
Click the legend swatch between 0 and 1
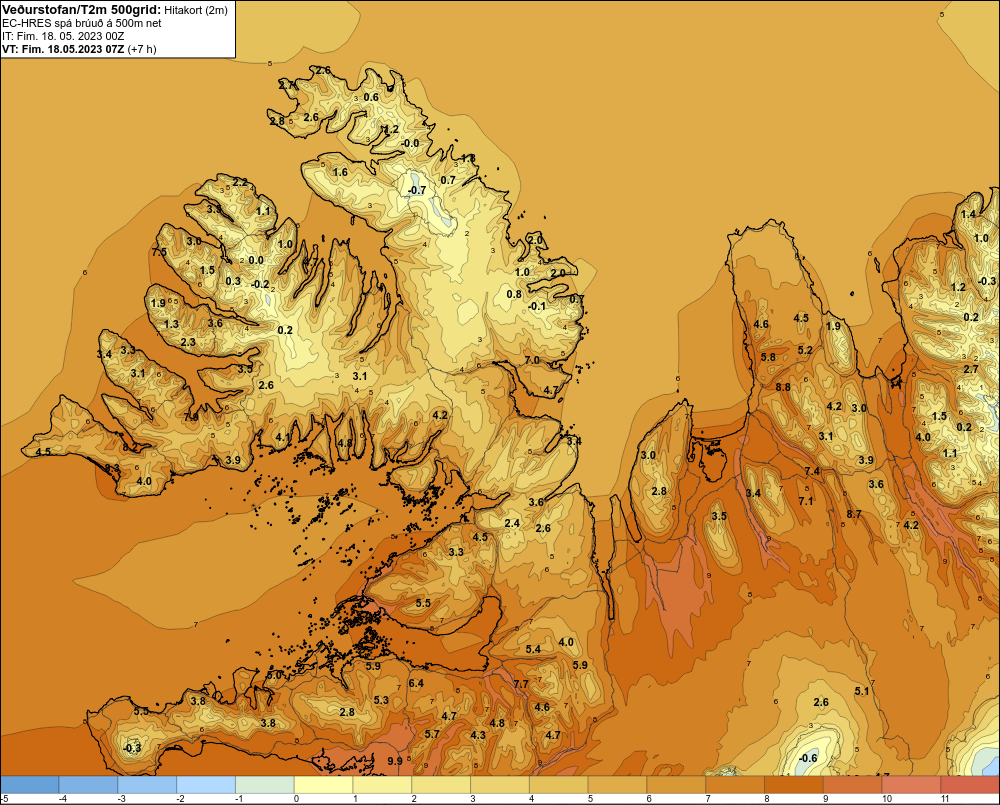(x=323, y=784)
